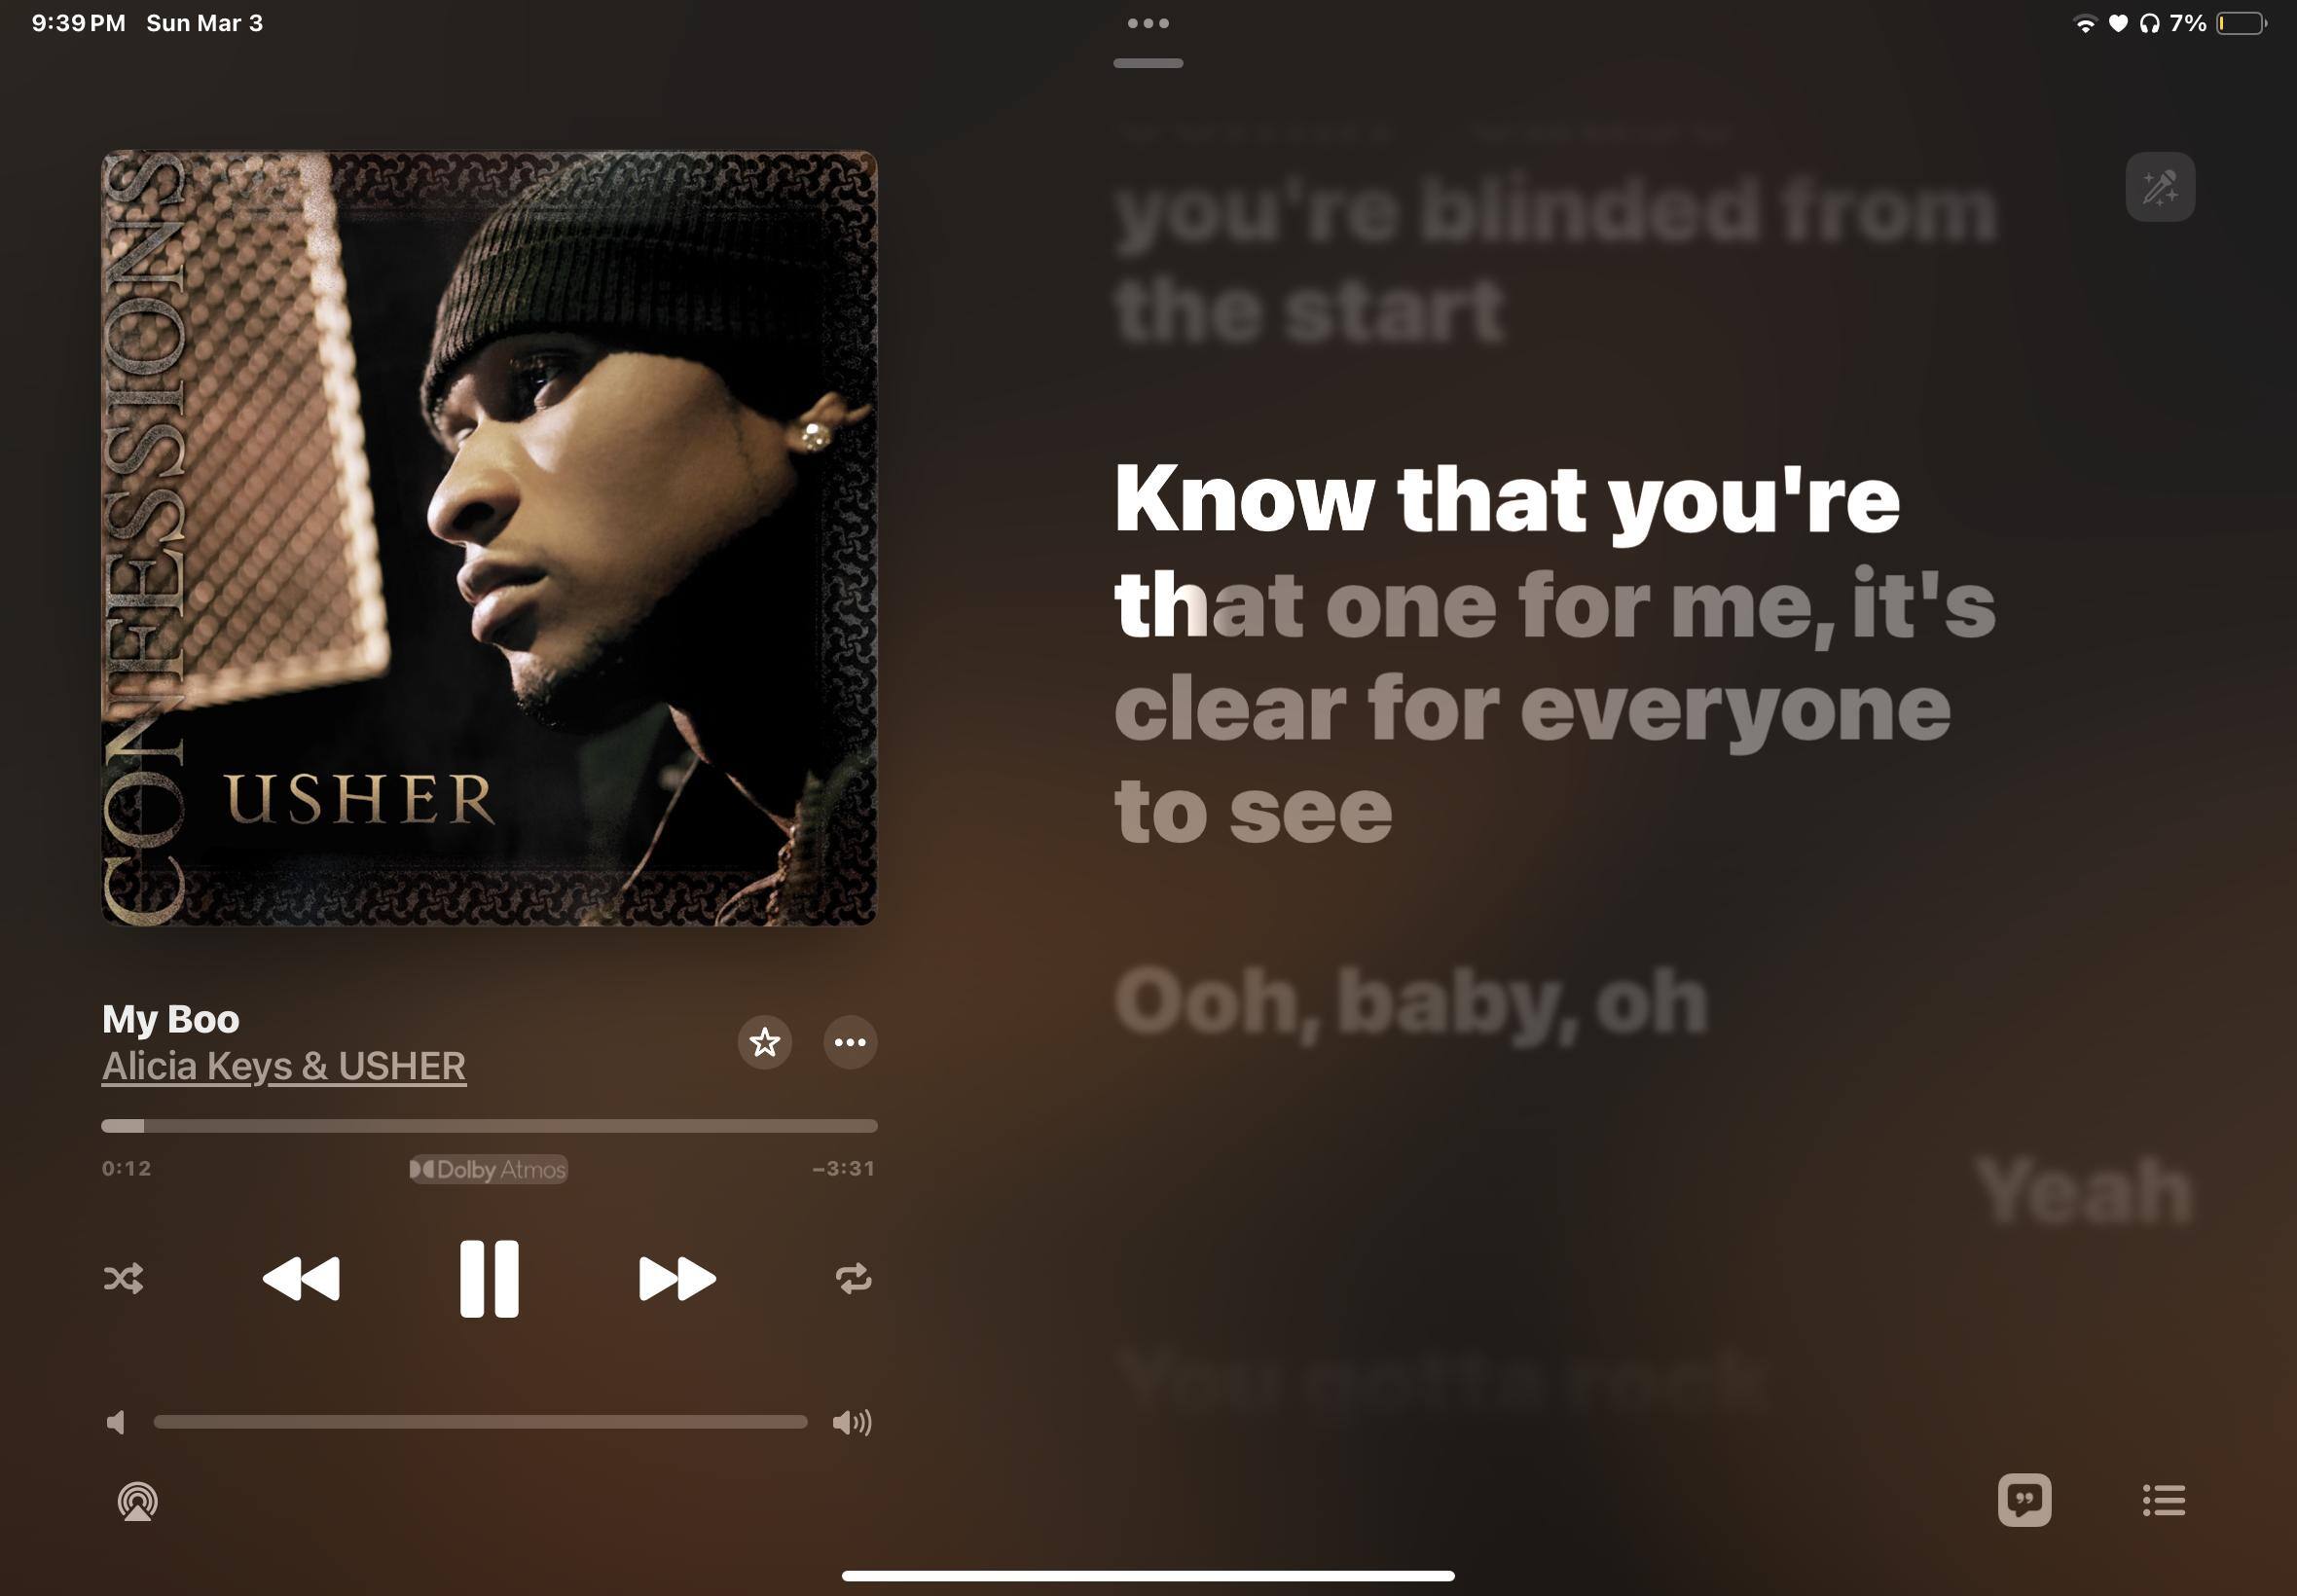Collapse now playing via grabber handle
Viewport: 2297px width, 1596px height.
[1148, 63]
